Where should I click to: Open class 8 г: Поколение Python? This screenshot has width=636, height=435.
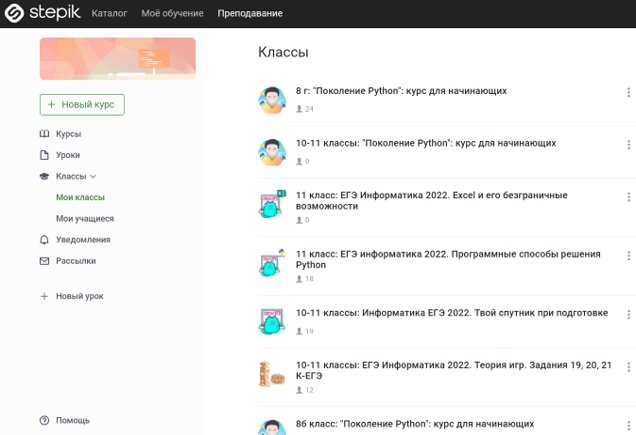click(401, 91)
